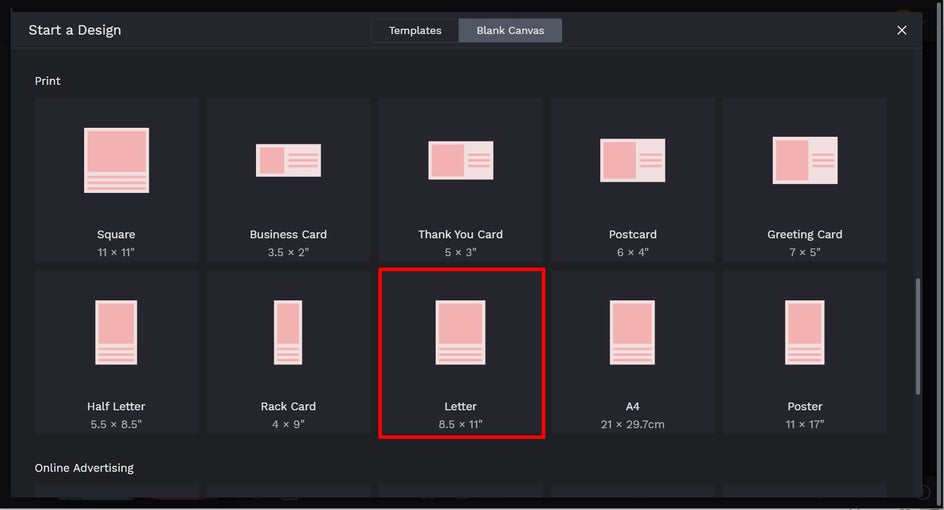Click the "A4" label text
Screen dimensions: 944x510
[x=633, y=406]
